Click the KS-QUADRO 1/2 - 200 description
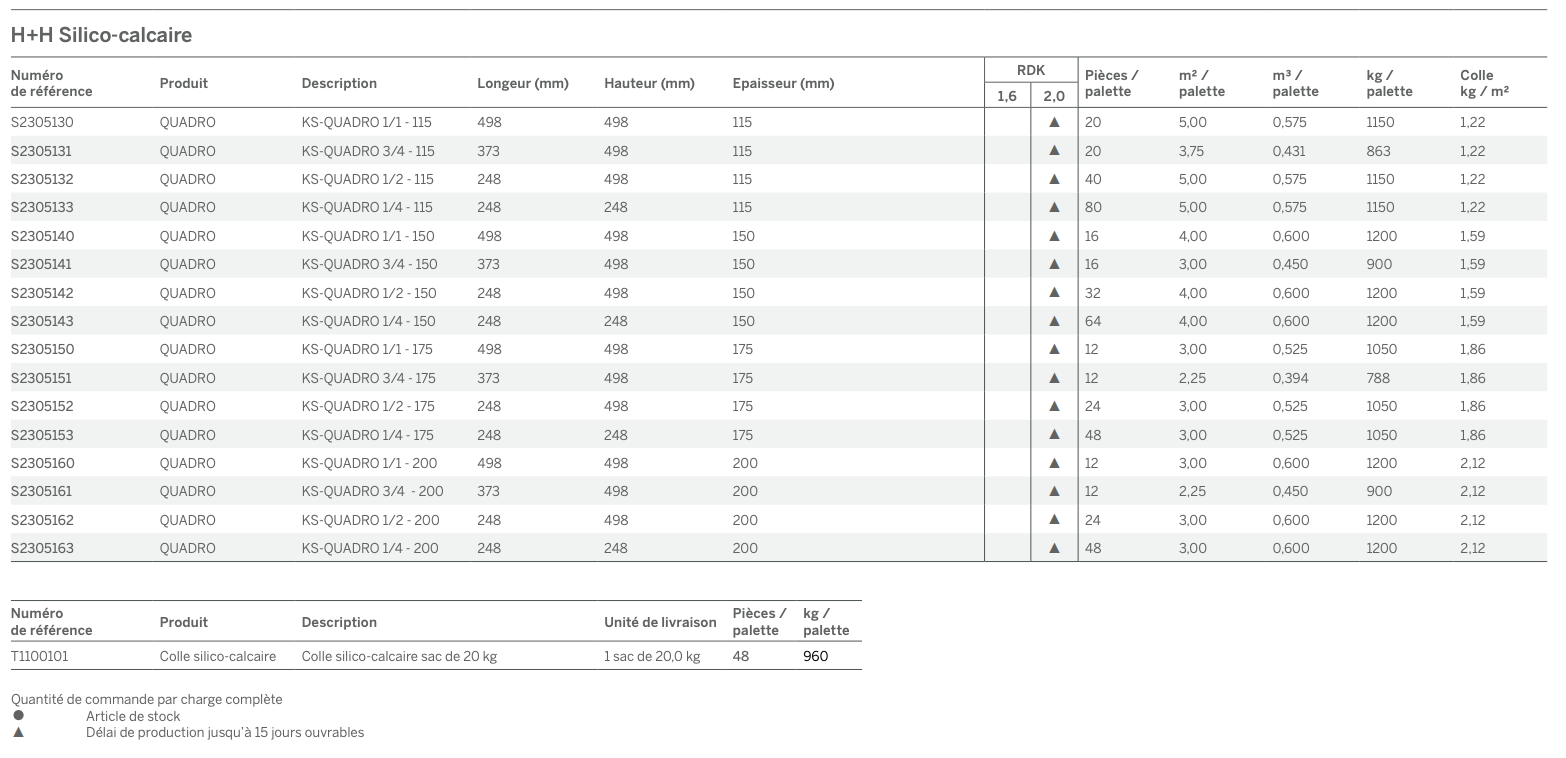The width and height of the screenshot is (1566, 758). 370,520
